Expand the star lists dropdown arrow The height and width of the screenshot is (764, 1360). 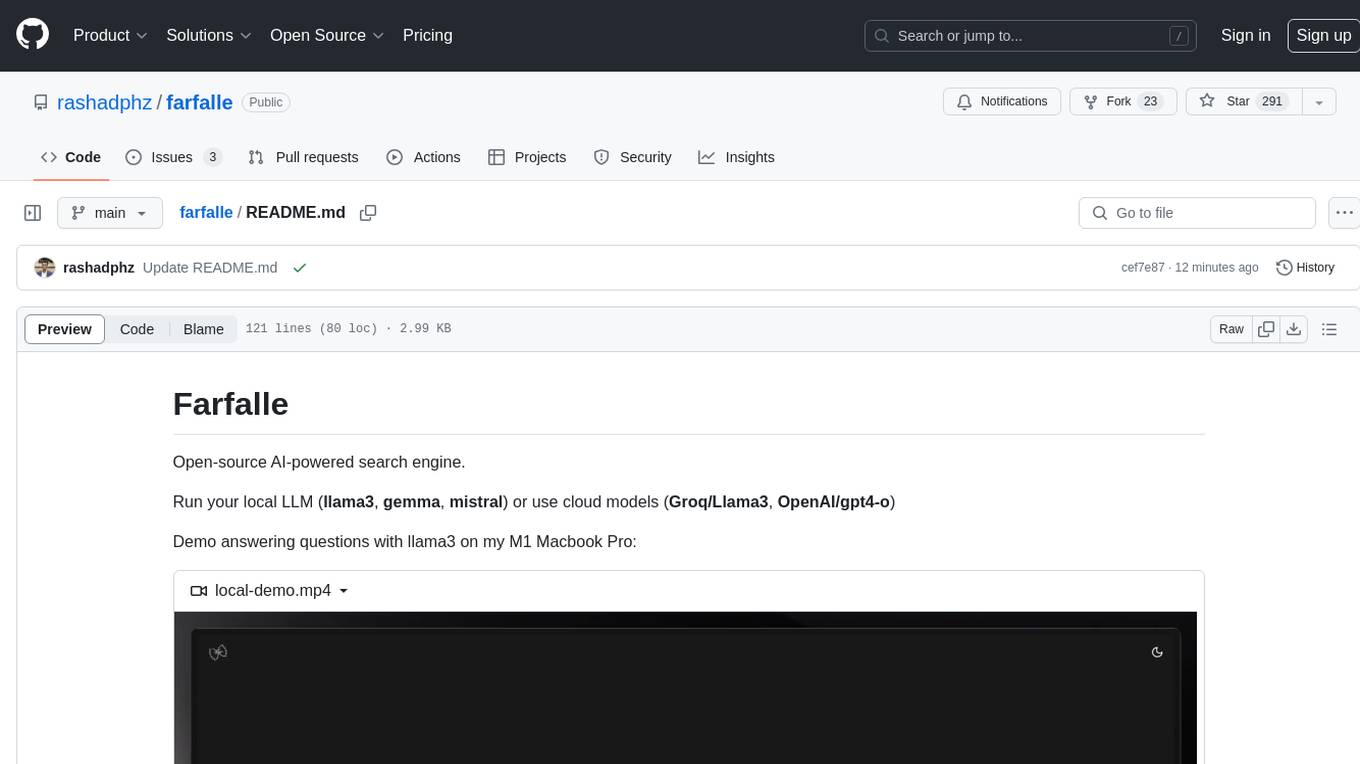click(x=1319, y=102)
